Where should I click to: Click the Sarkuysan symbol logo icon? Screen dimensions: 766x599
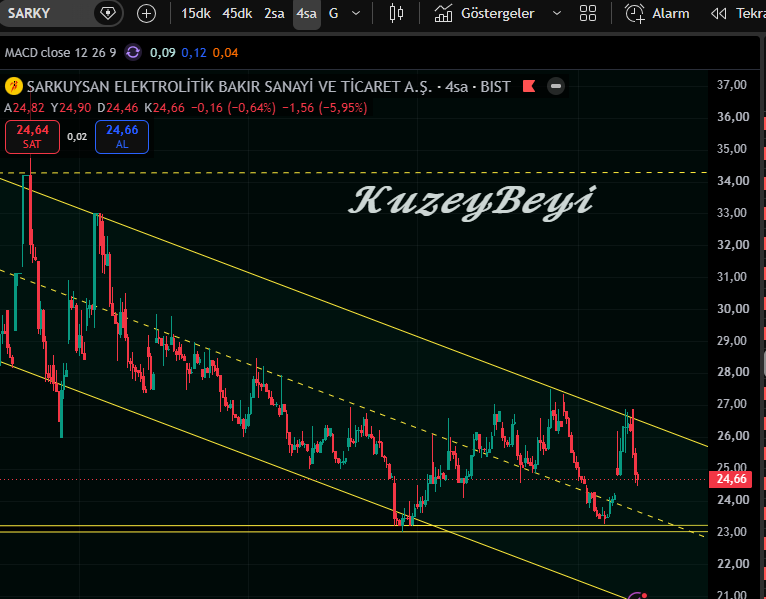[13, 86]
